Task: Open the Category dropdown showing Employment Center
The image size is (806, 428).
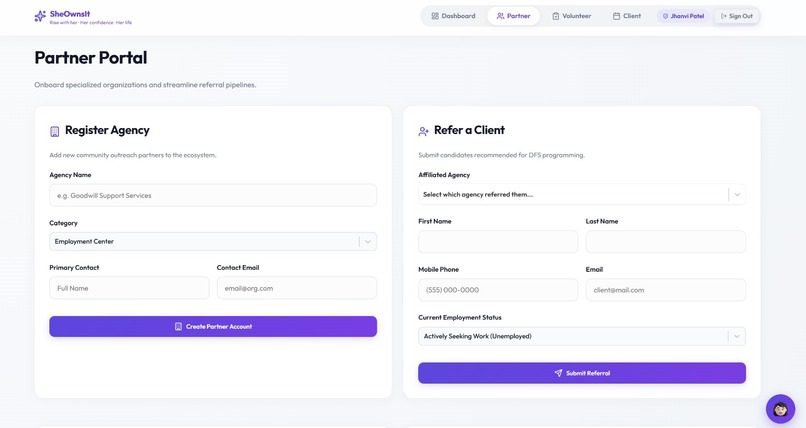Action: click(213, 241)
